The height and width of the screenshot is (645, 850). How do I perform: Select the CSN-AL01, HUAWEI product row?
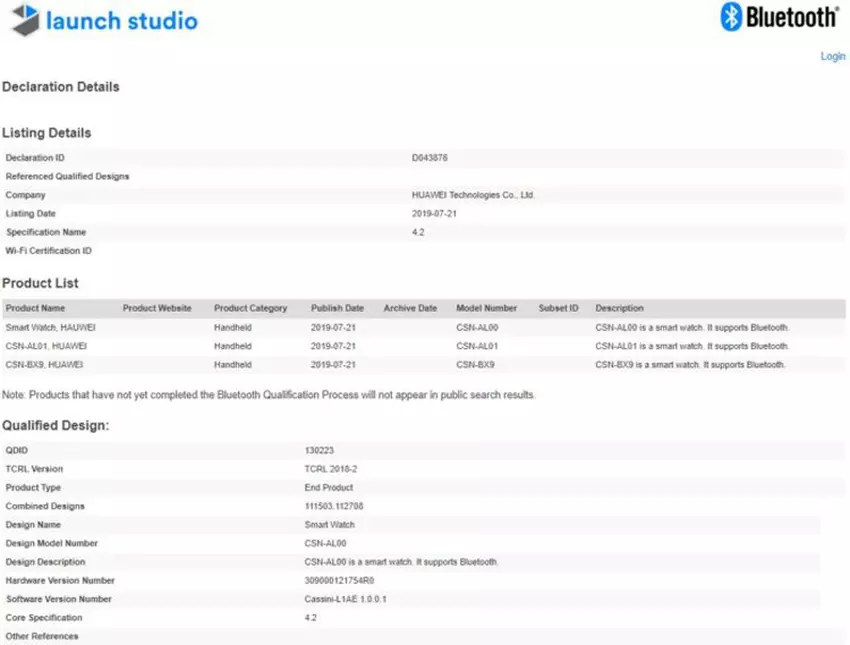pyautogui.click(x=44, y=346)
